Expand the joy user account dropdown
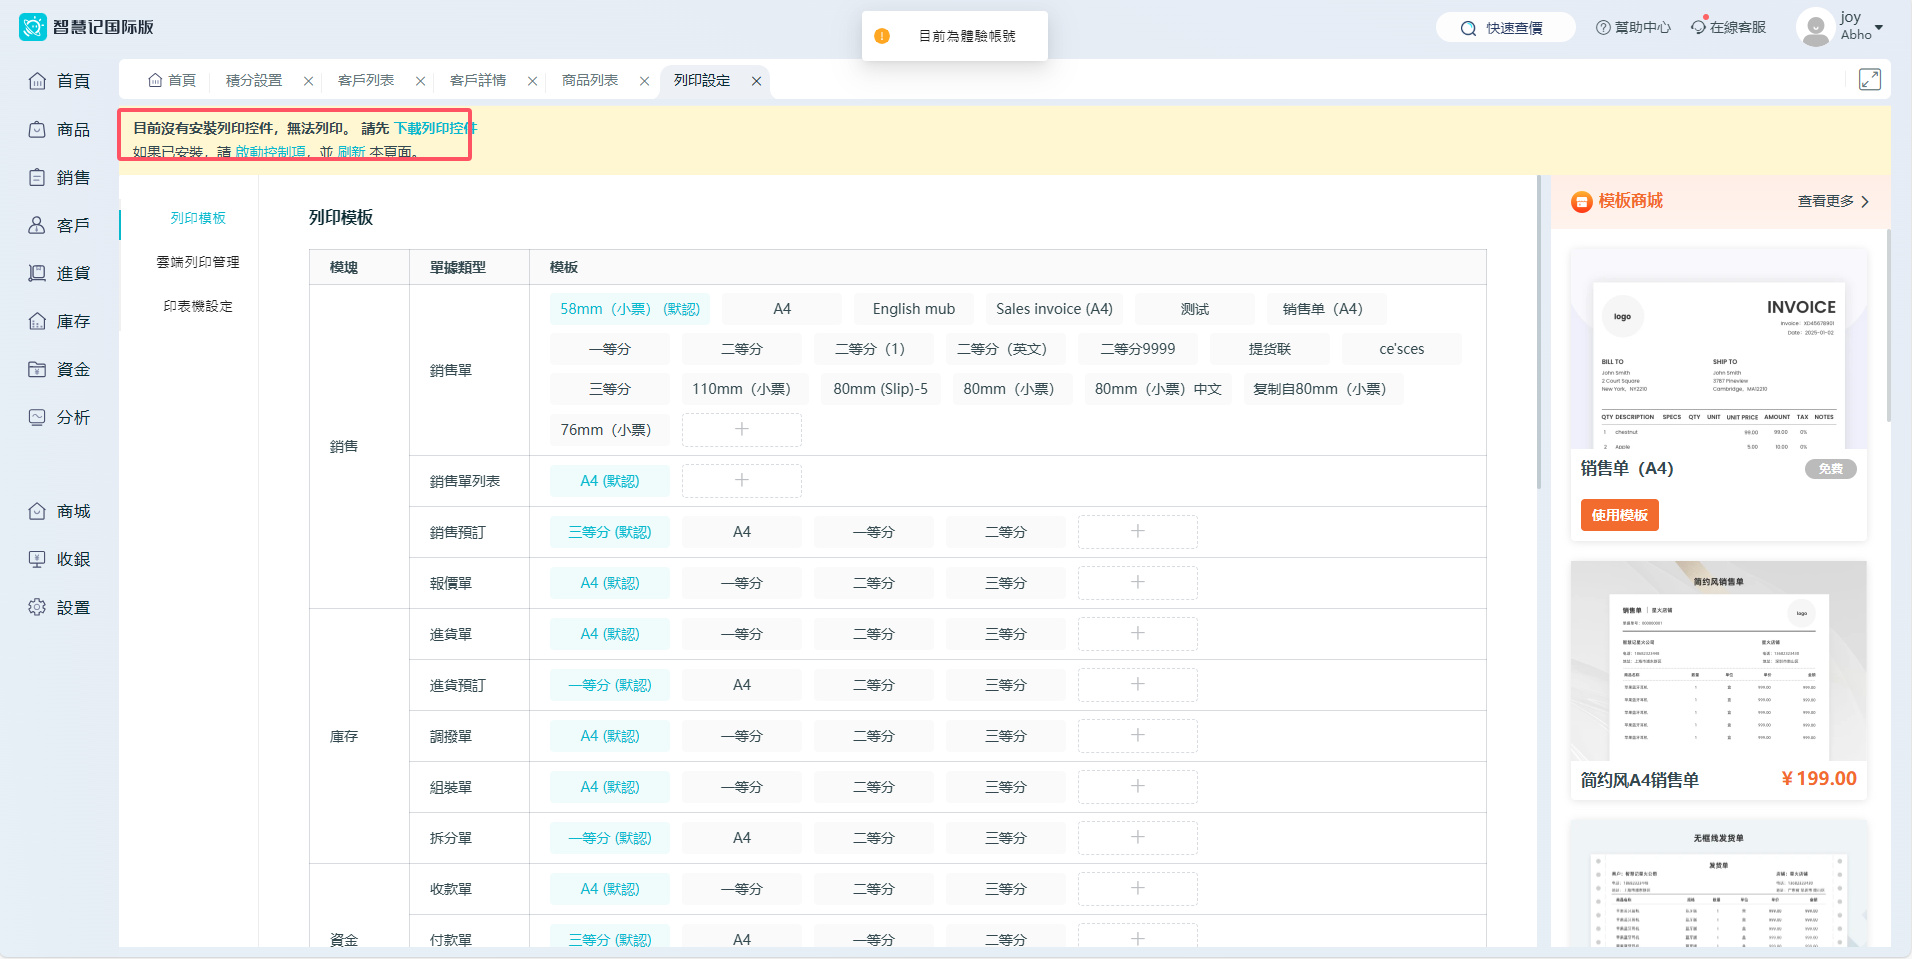 [1879, 27]
